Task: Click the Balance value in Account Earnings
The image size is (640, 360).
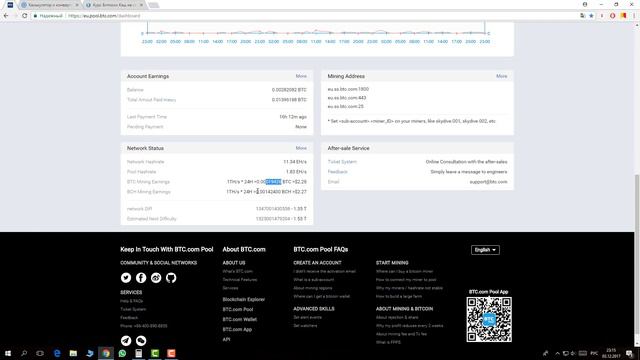Action: coord(289,90)
